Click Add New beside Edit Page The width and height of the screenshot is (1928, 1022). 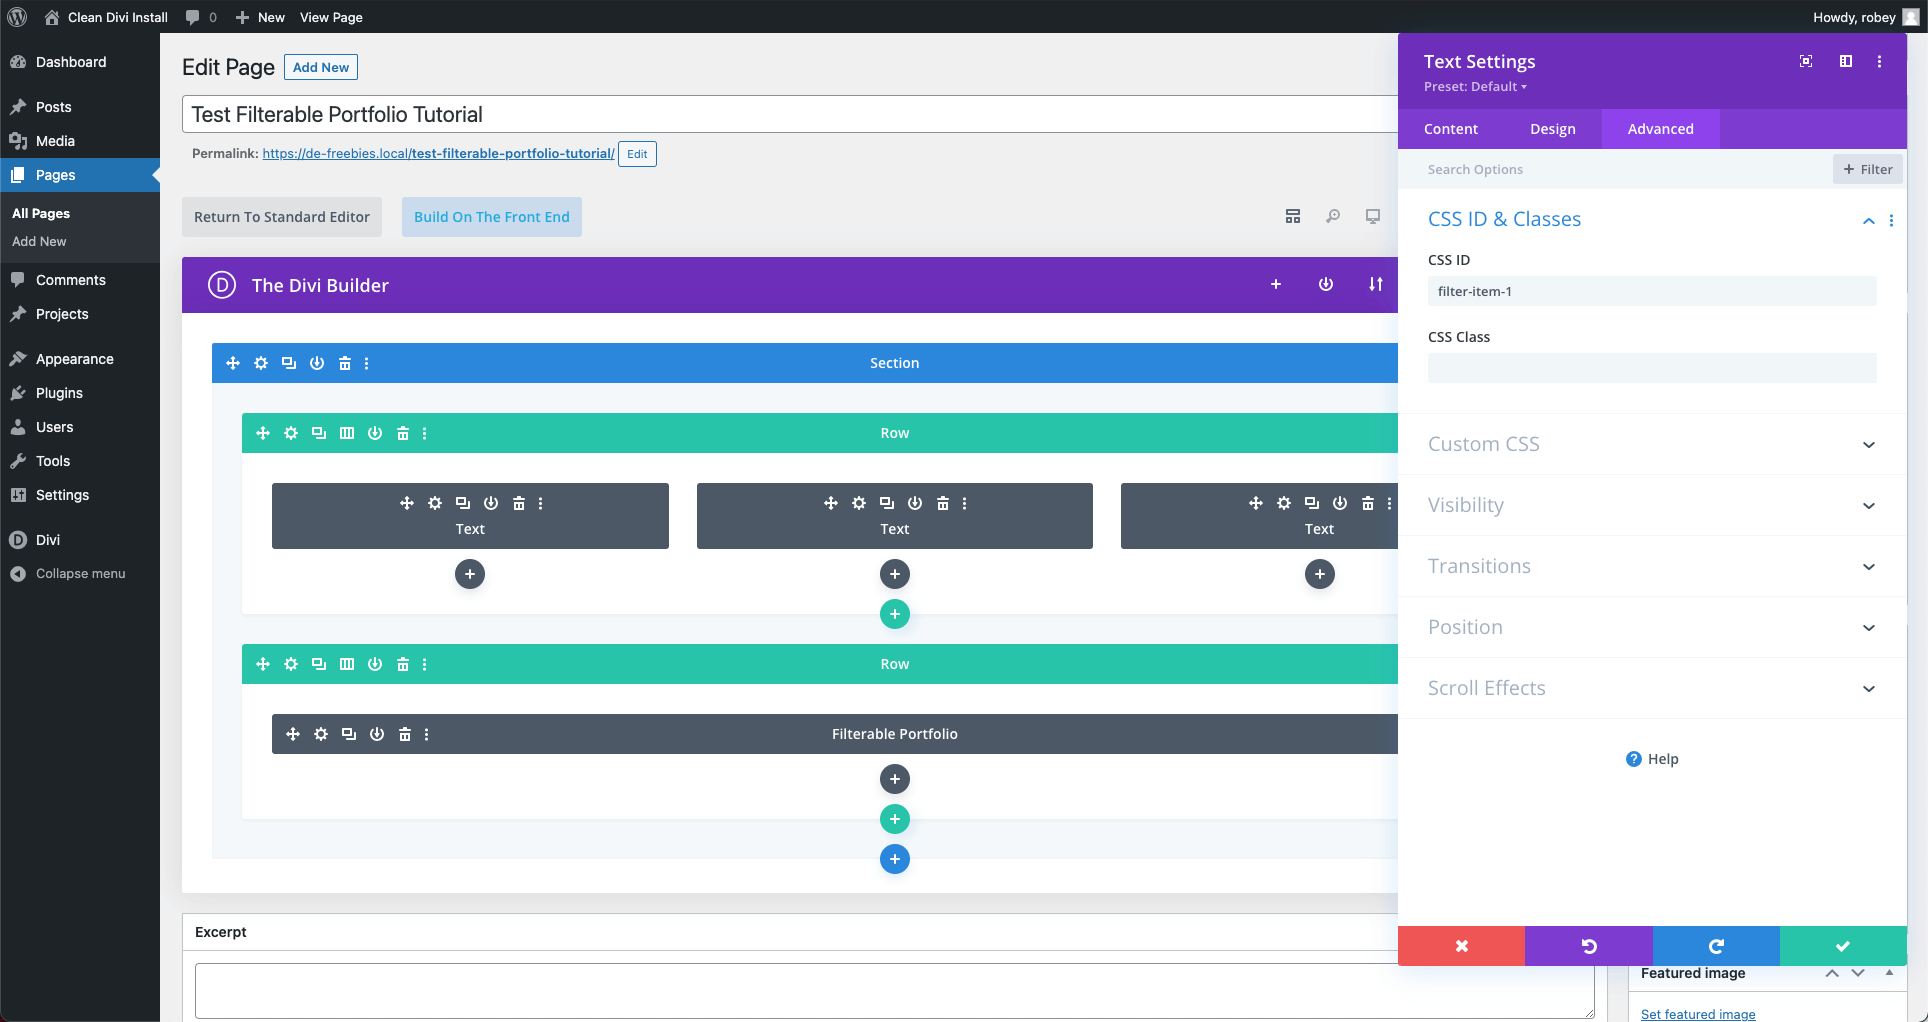(x=321, y=67)
